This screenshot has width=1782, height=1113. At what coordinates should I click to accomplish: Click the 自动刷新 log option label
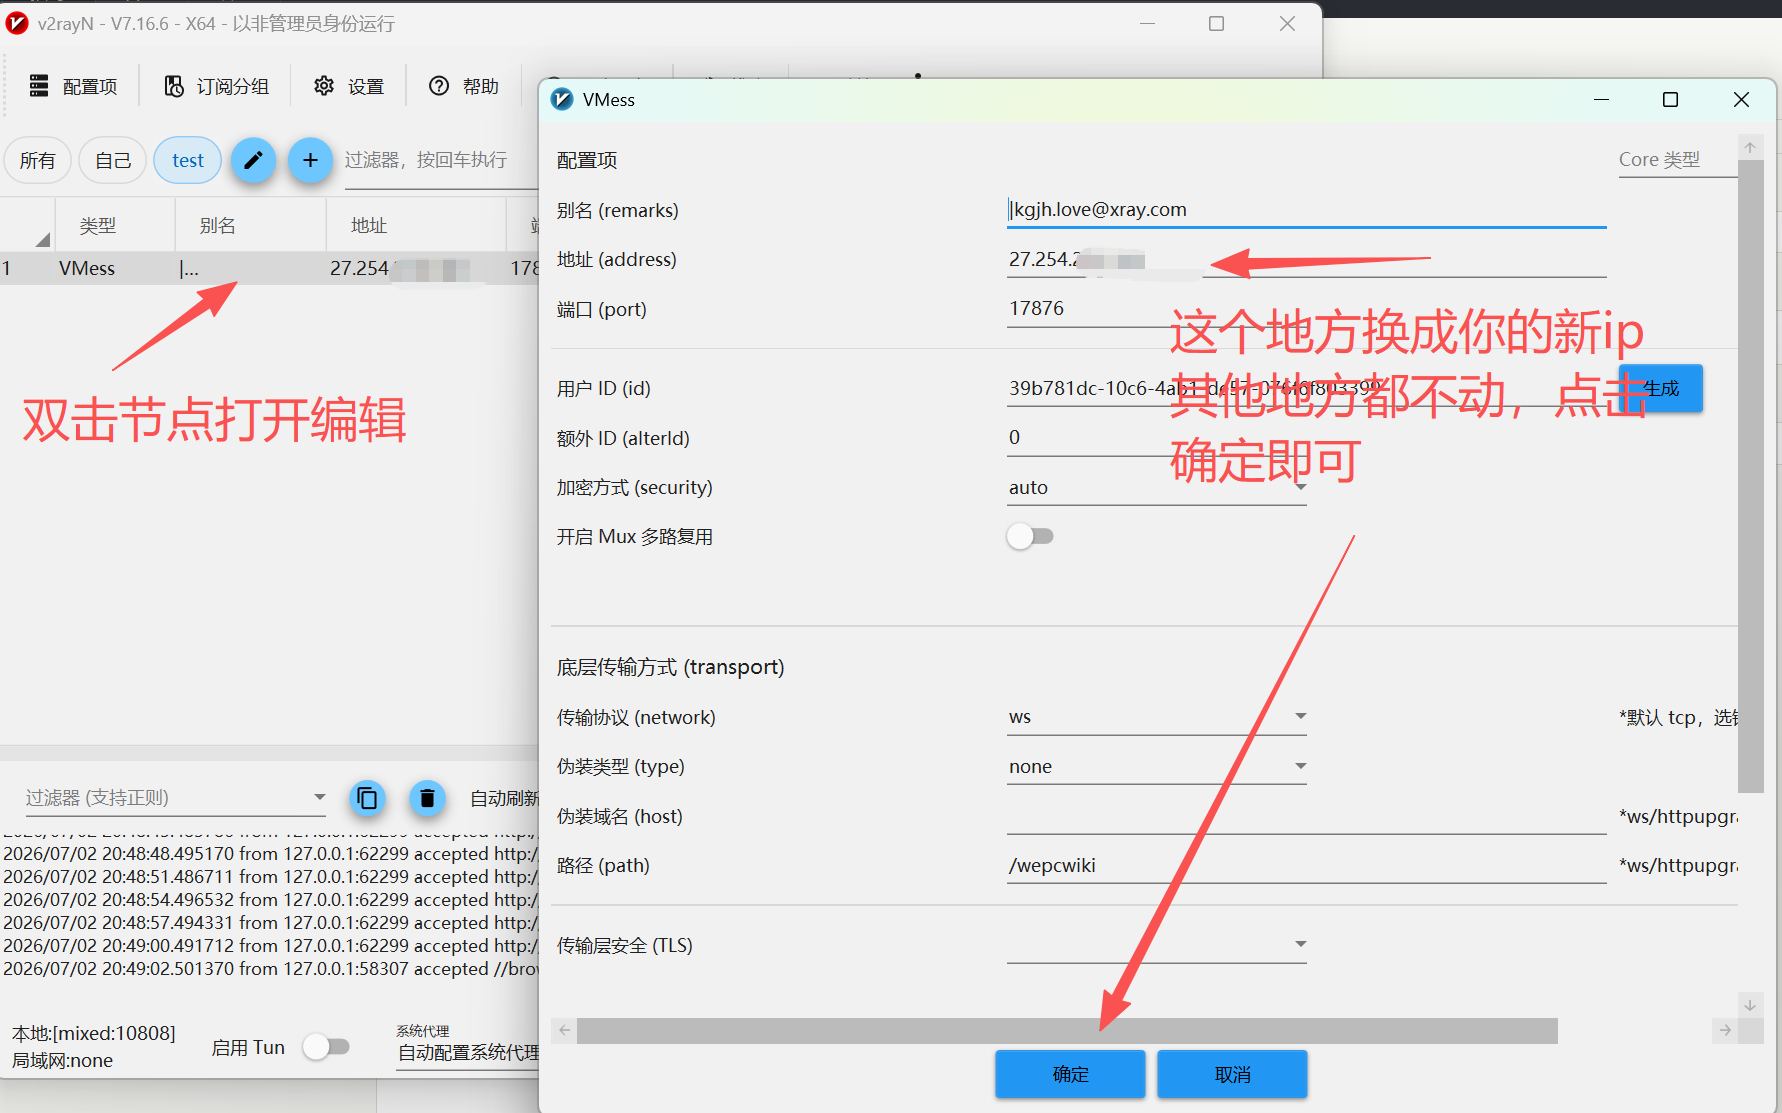click(504, 798)
